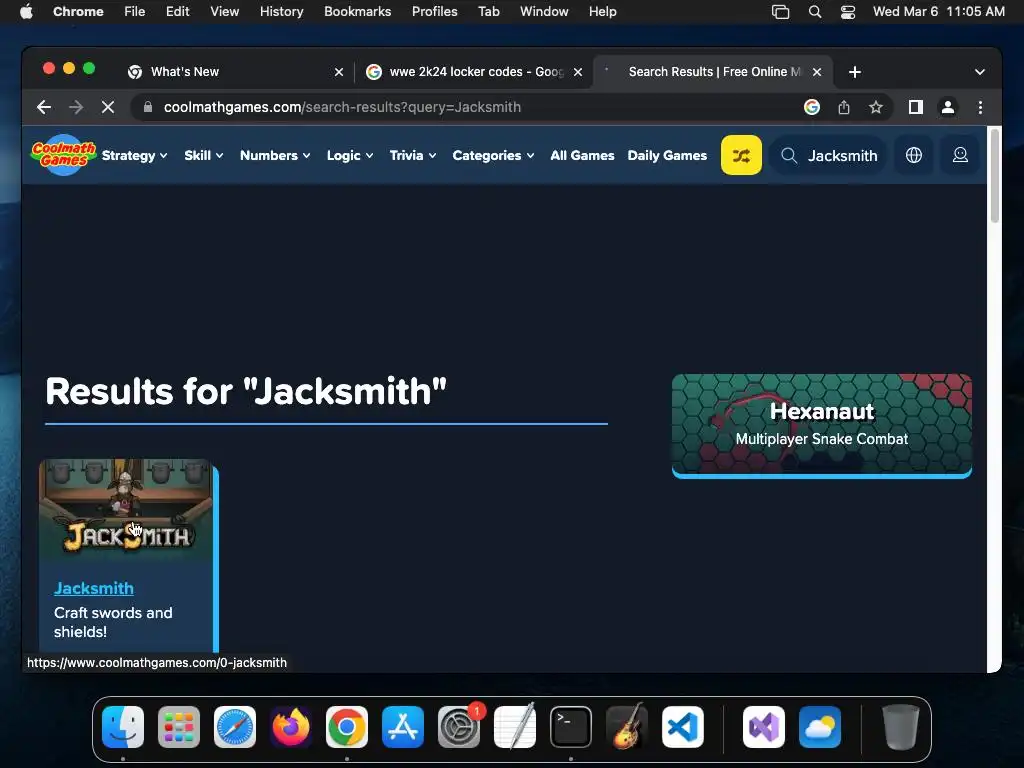Open the Trash in the dock
Image resolution: width=1024 pixels, height=768 pixels.
[x=901, y=727]
